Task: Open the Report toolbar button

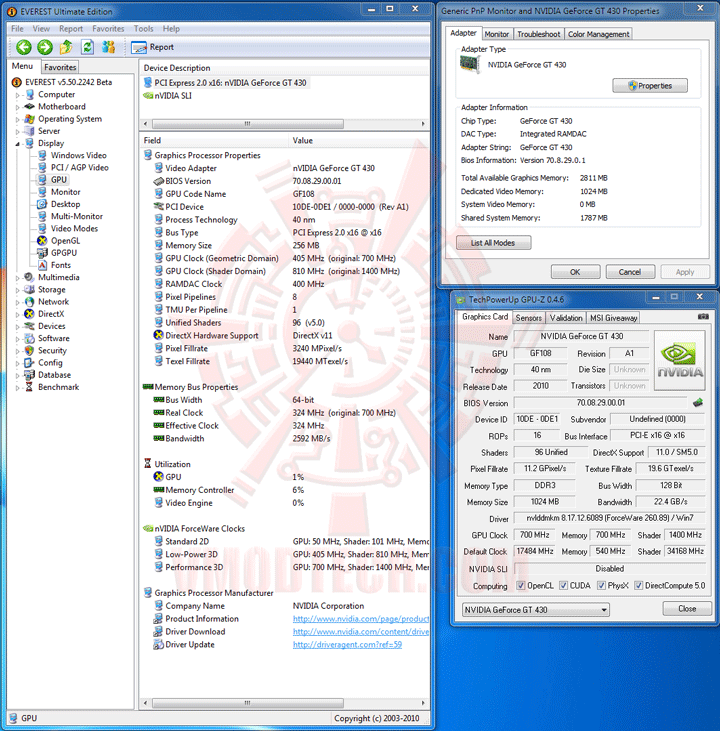Action: coord(152,47)
